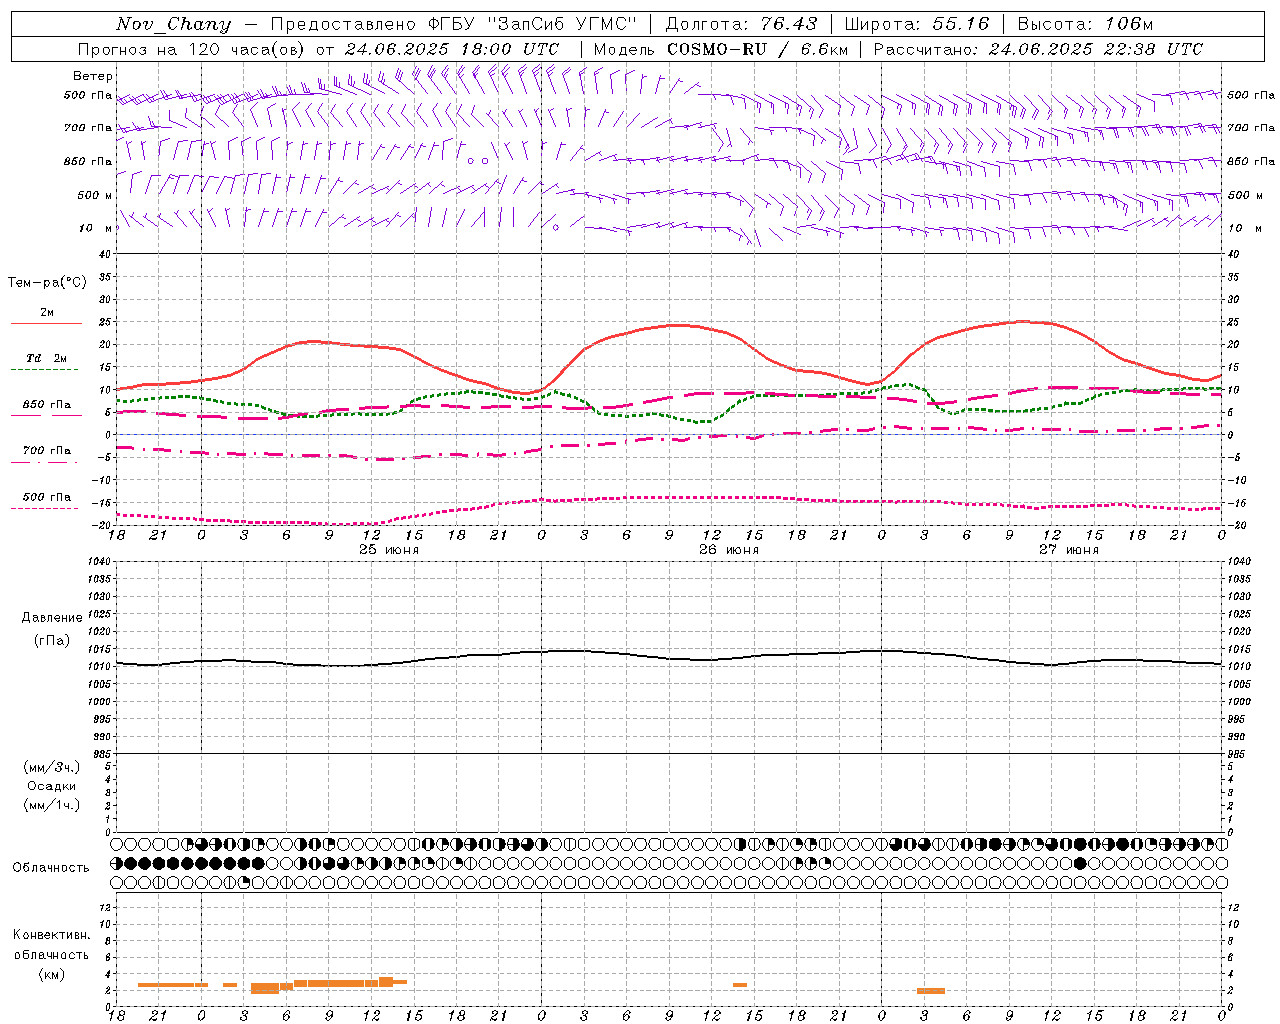Click the "Ветер" panel label

coord(93,76)
